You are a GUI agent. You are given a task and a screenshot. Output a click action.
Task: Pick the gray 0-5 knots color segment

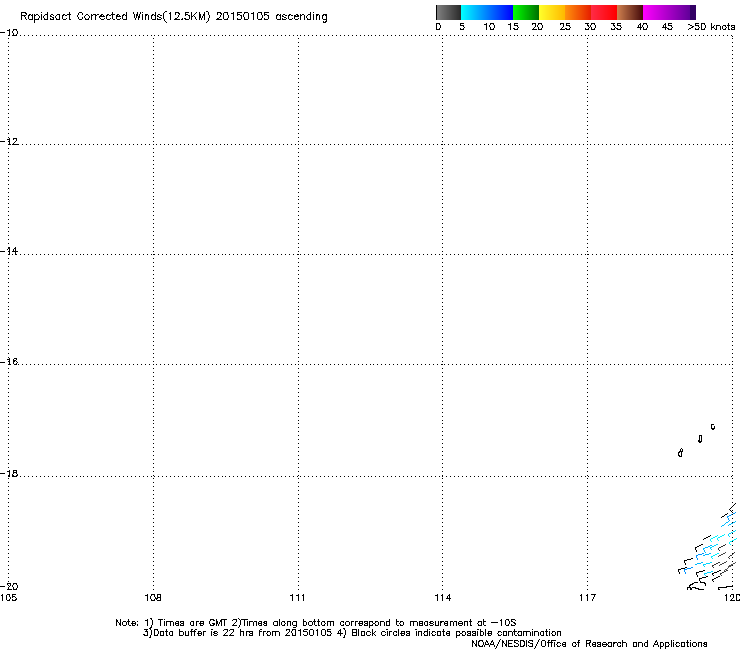tap(448, 12)
